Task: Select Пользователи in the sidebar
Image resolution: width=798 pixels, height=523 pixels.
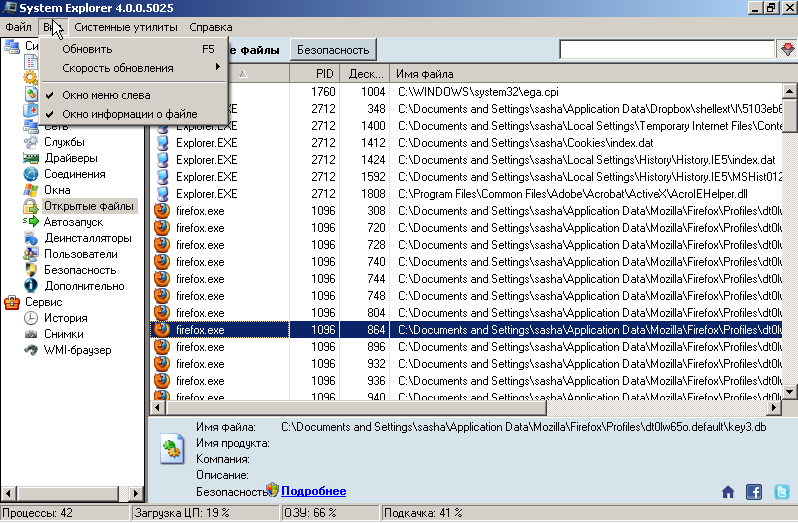Action: click(x=80, y=254)
